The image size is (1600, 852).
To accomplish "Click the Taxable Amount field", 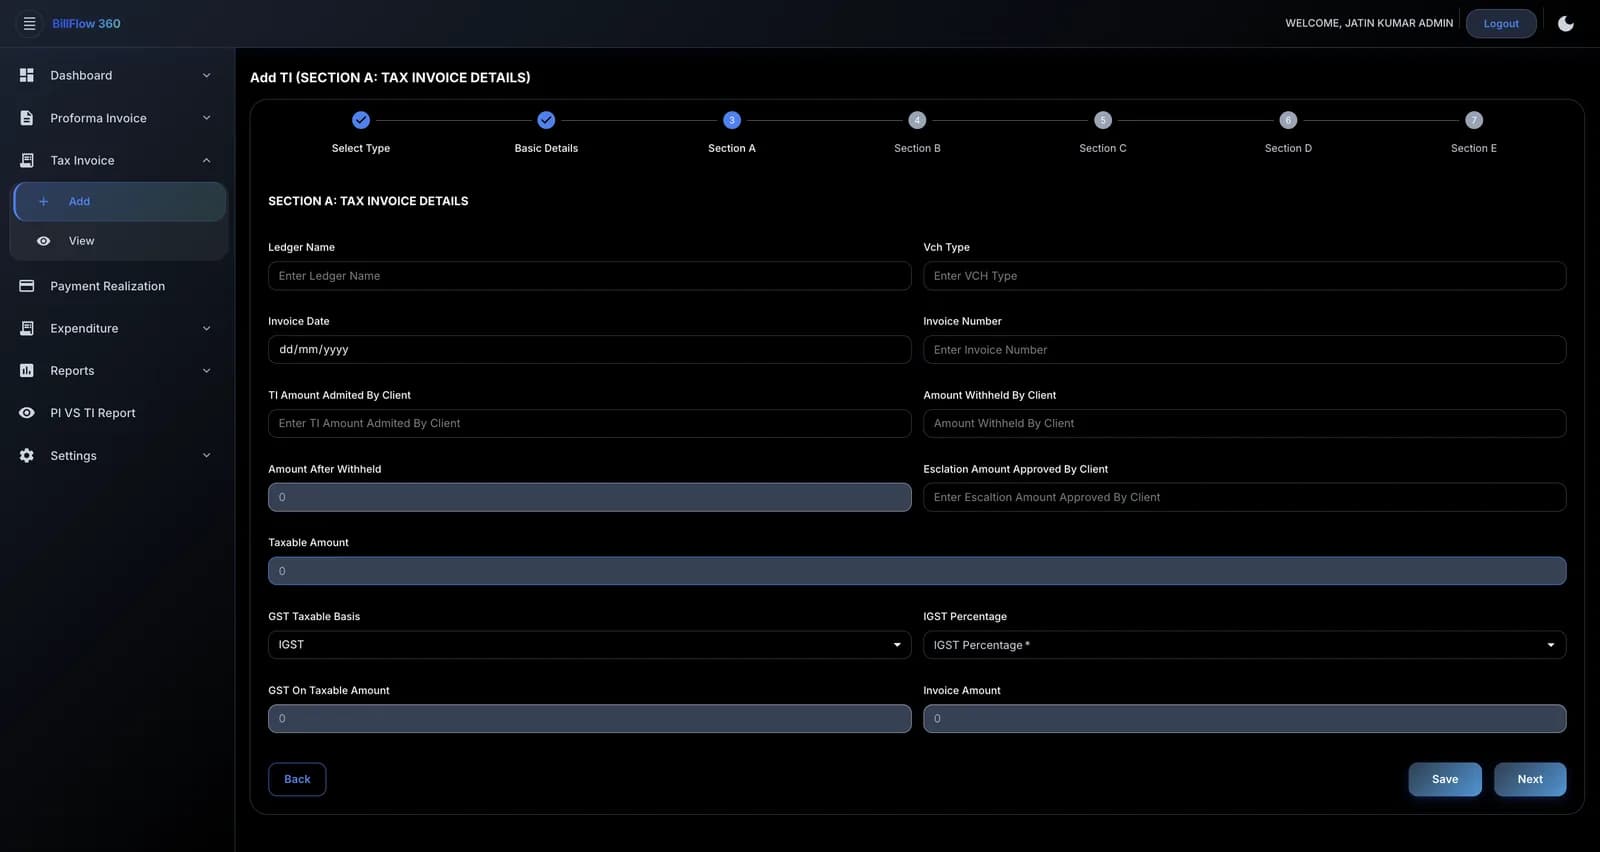I will tap(917, 571).
